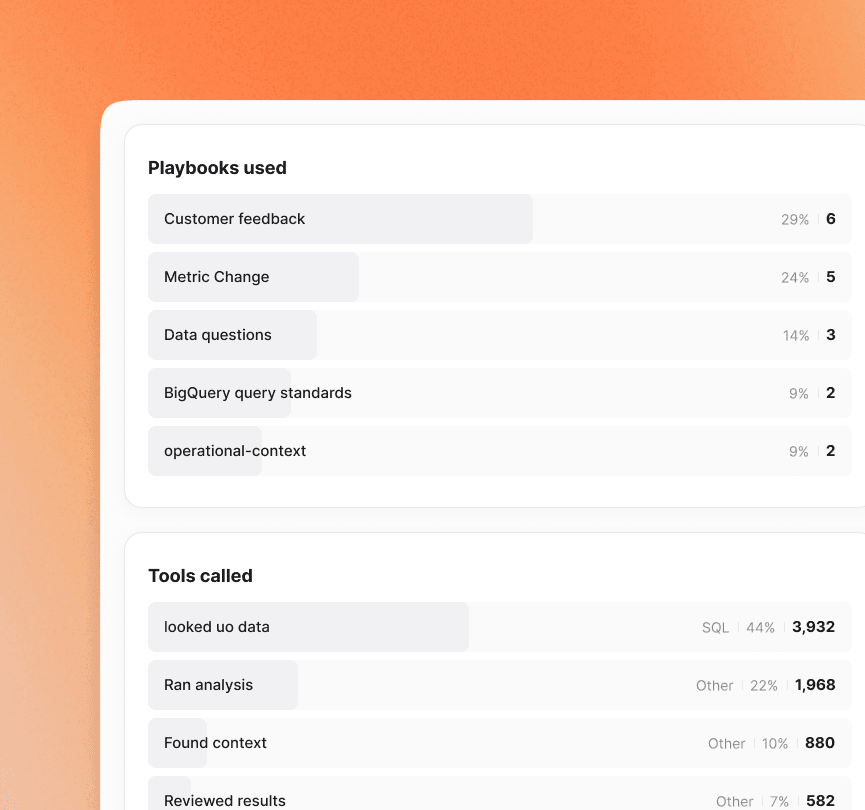Click the 29% value for Customer feedback
The width and height of the screenshot is (865, 810).
click(795, 220)
